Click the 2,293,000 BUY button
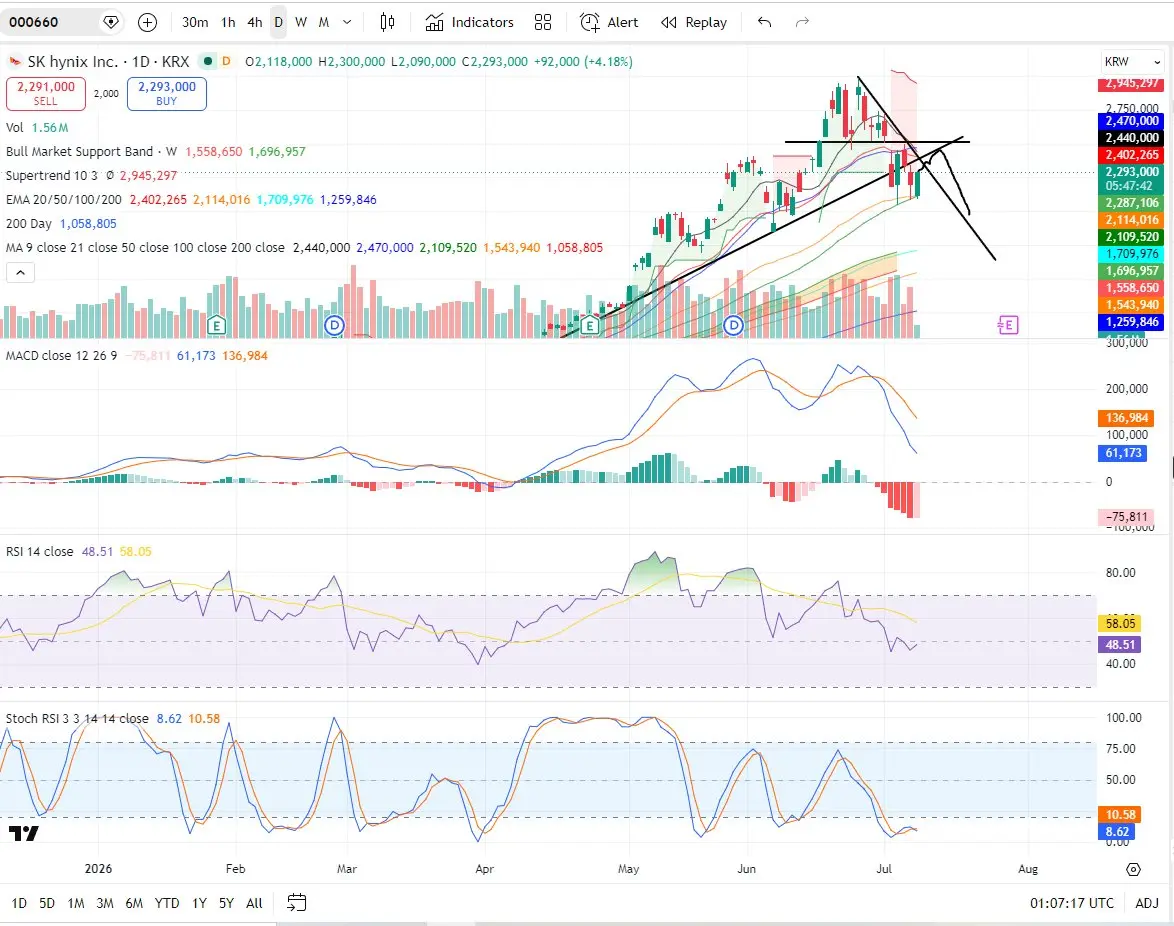1174x926 pixels. click(x=167, y=94)
